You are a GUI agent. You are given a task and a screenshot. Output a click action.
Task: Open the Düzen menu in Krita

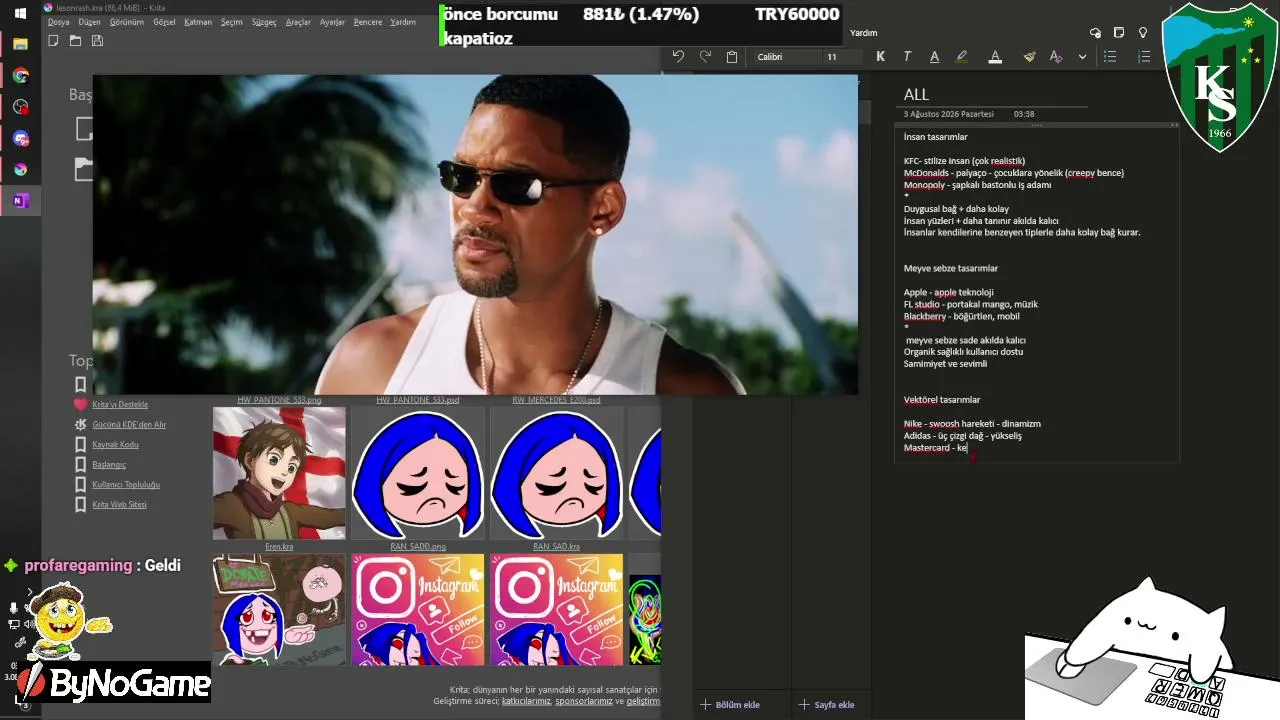point(89,22)
